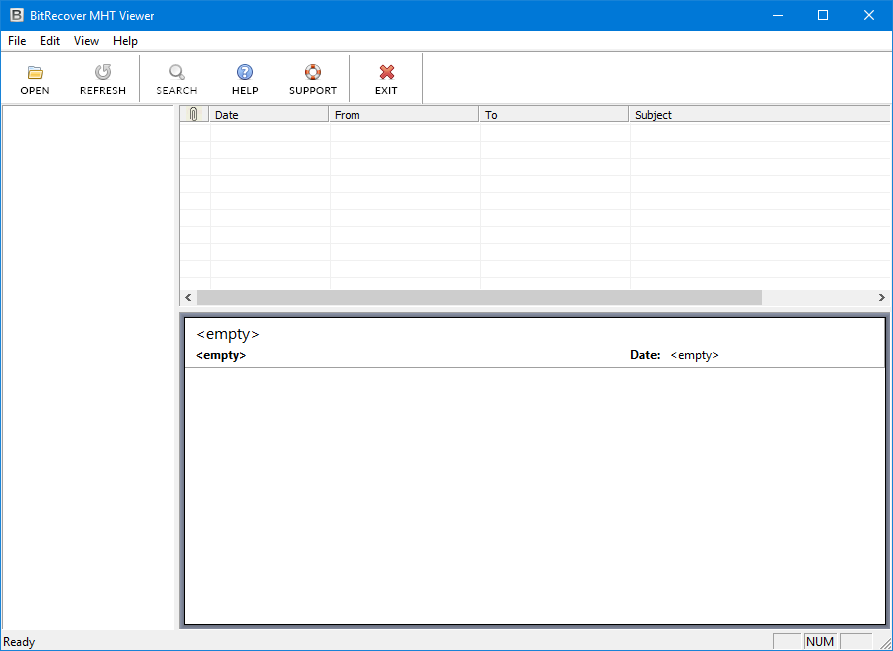The width and height of the screenshot is (893, 651).
Task: Click the REFRESH toolbar icon
Action: (x=103, y=79)
